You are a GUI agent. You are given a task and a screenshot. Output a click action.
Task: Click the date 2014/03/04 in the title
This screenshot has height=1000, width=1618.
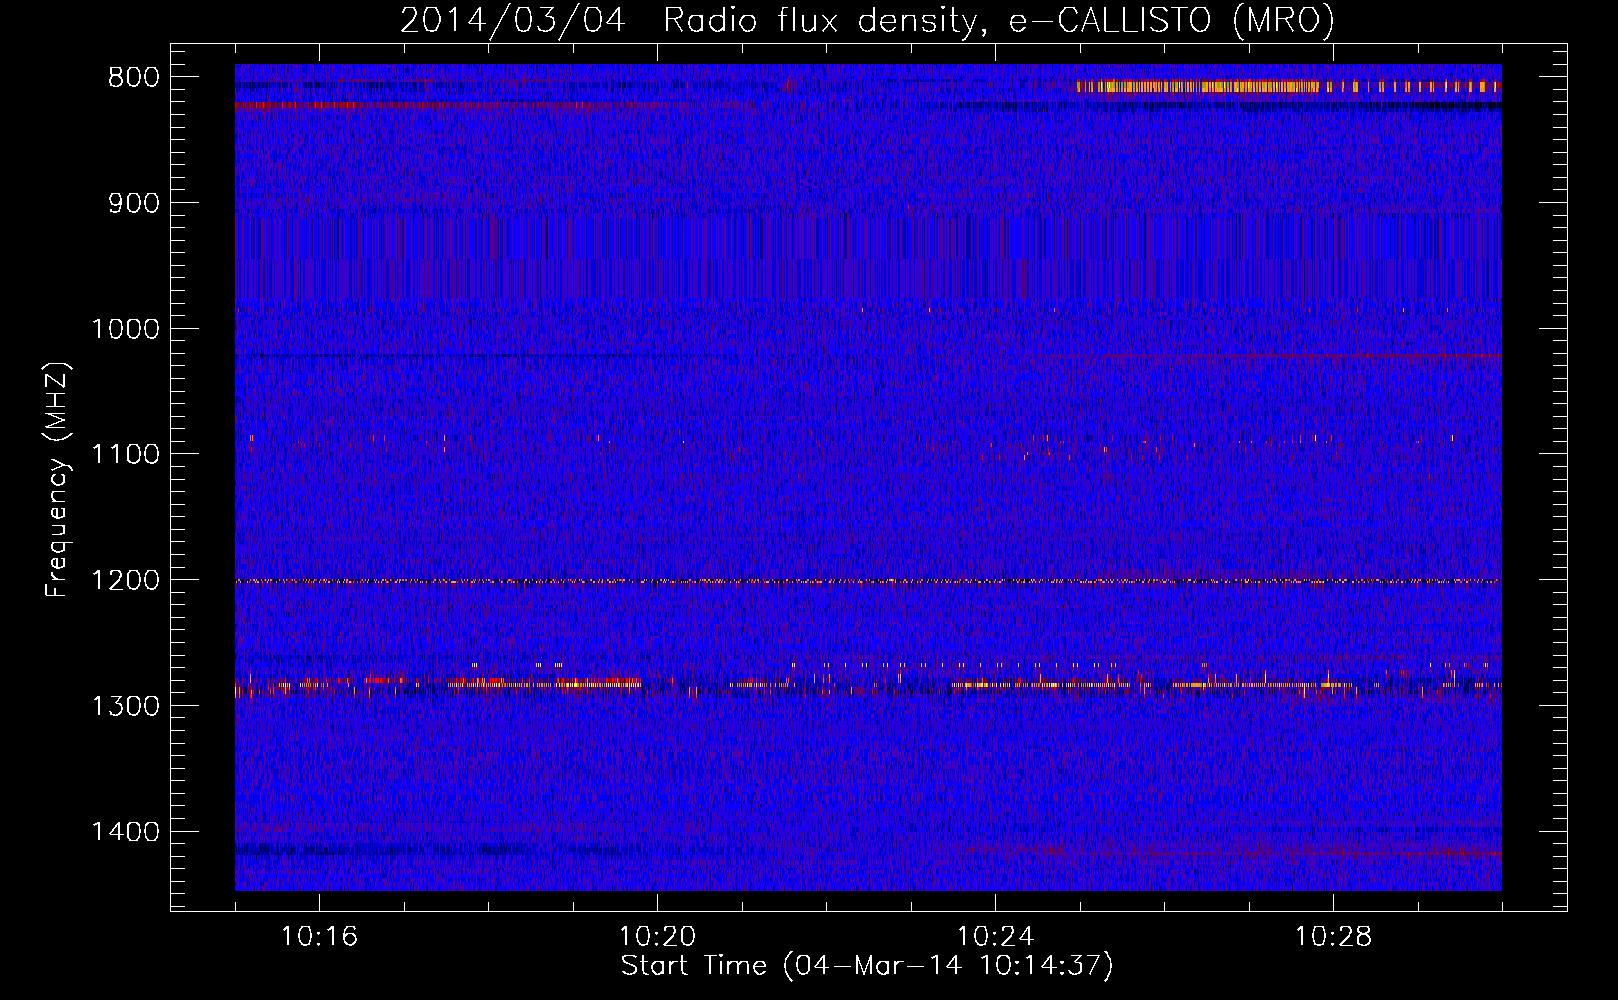pyautogui.click(x=512, y=20)
